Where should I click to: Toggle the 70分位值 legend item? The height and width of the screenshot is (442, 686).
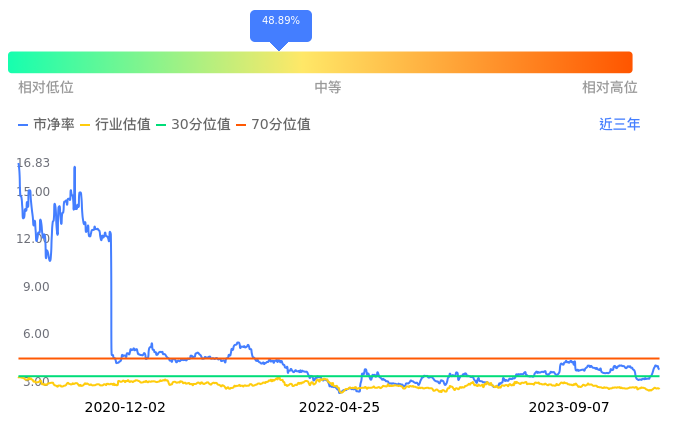pos(273,125)
